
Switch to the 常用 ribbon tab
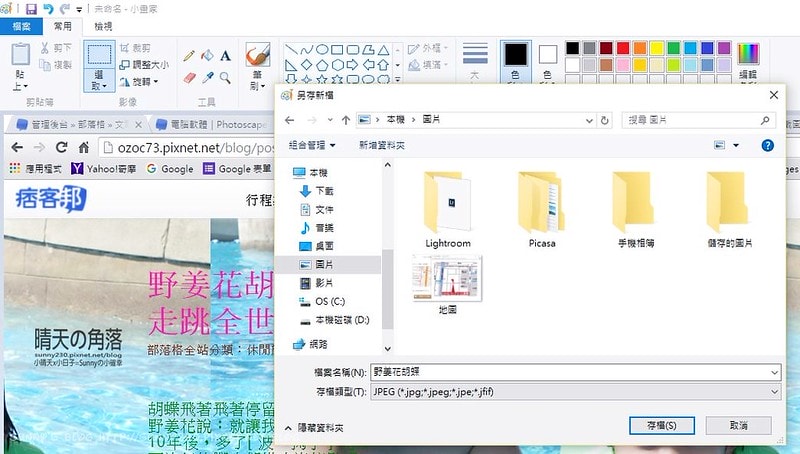coord(63,26)
